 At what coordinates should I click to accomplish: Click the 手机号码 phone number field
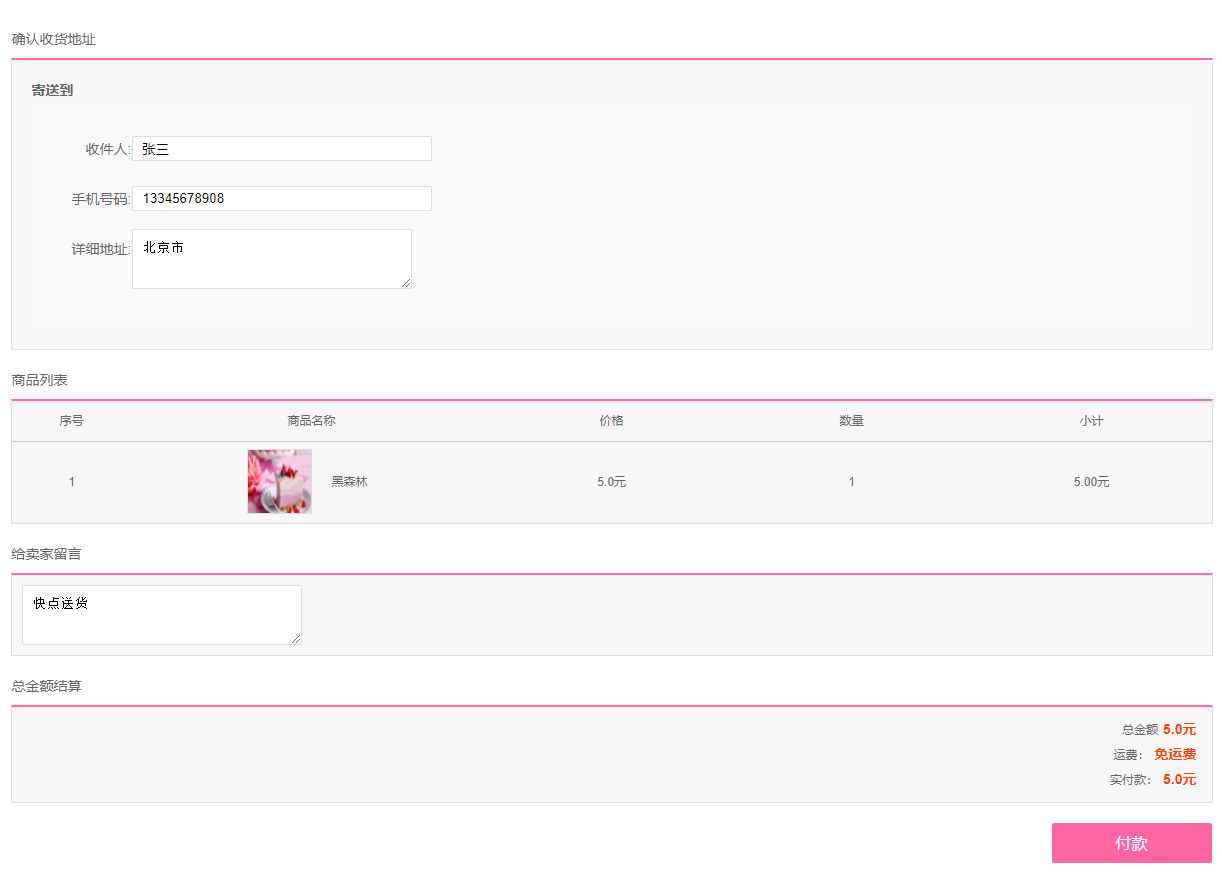tap(282, 199)
